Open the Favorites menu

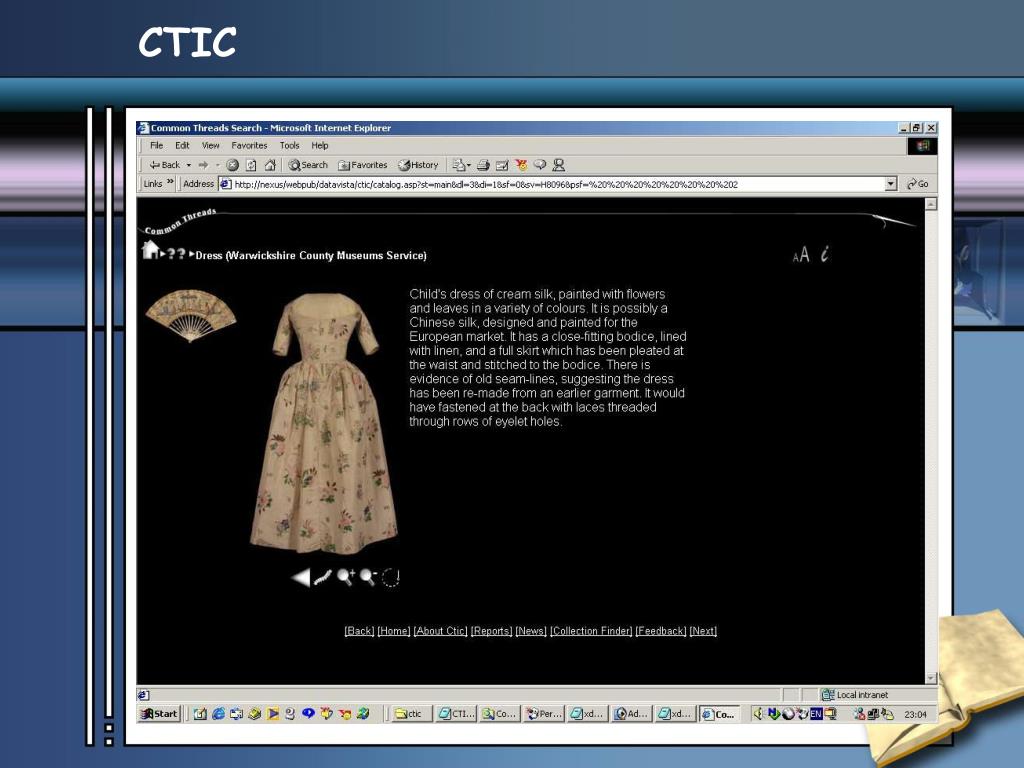point(249,146)
